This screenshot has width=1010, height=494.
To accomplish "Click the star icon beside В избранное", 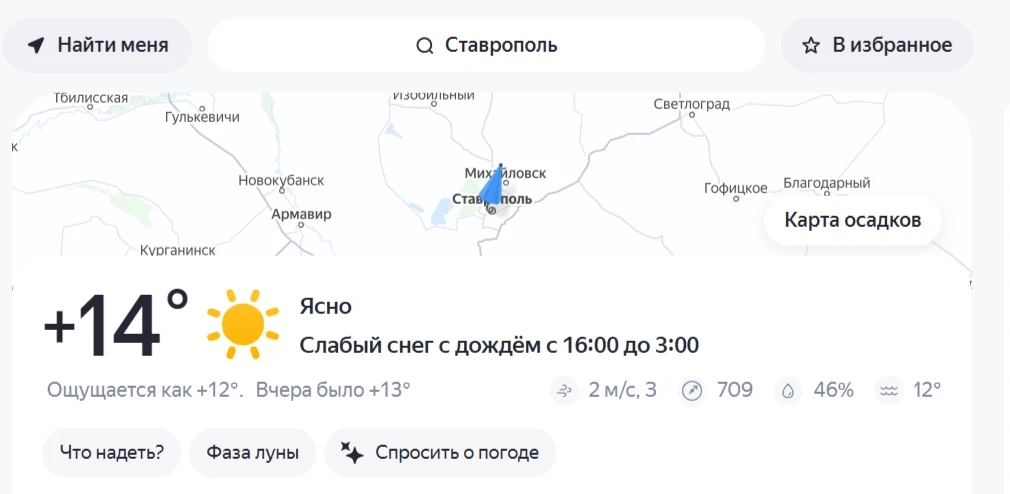I will 812,45.
